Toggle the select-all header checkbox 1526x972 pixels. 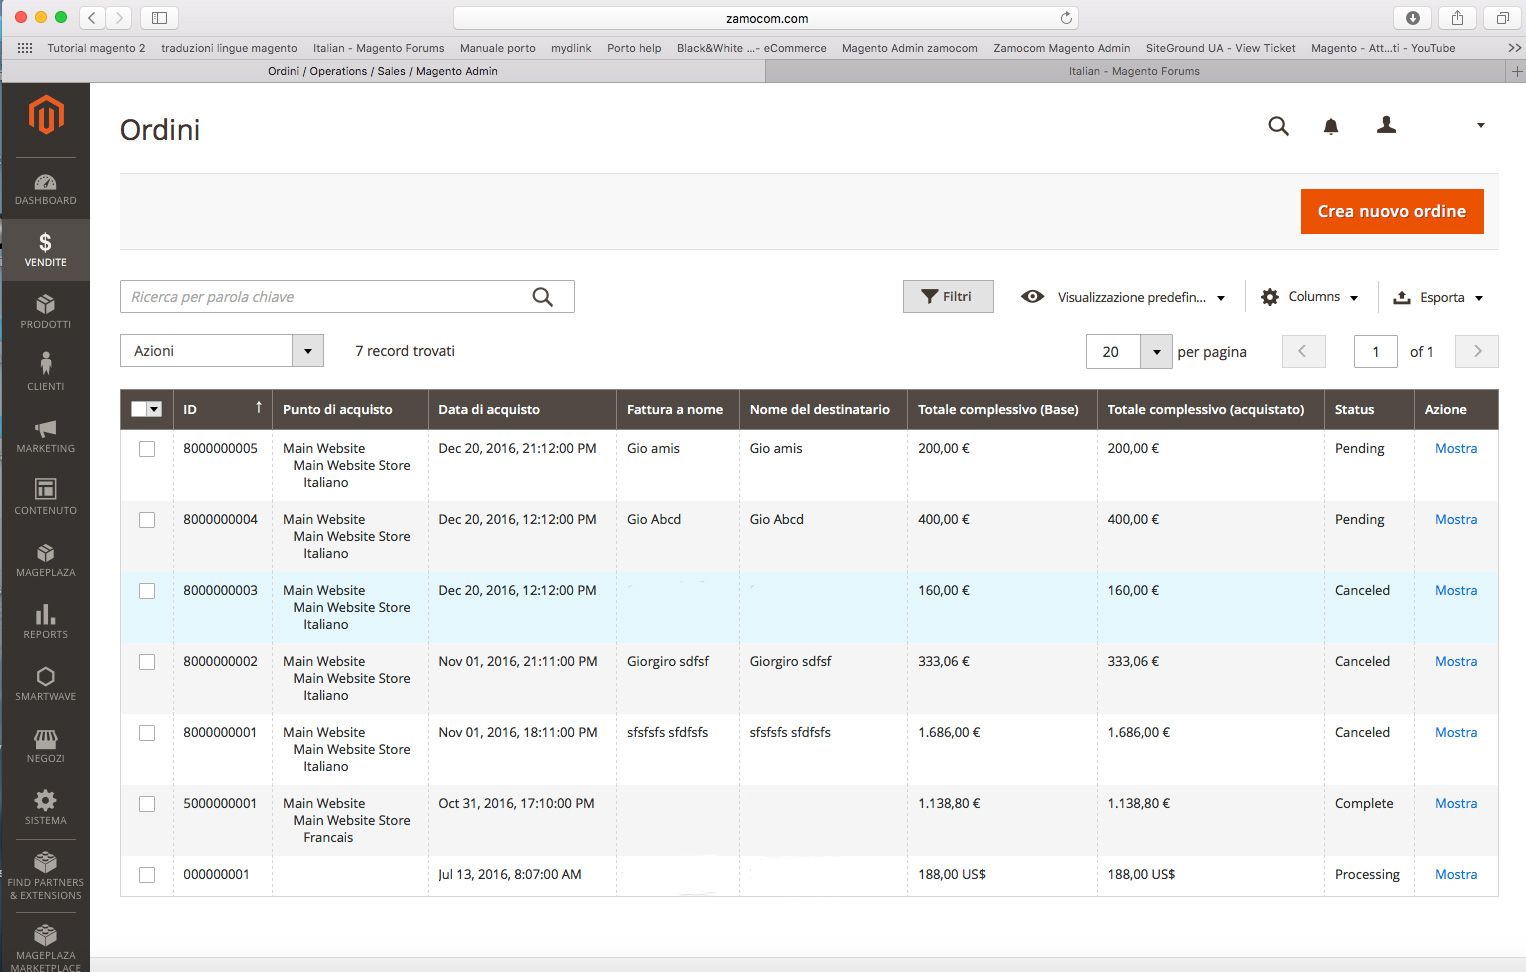coord(139,409)
